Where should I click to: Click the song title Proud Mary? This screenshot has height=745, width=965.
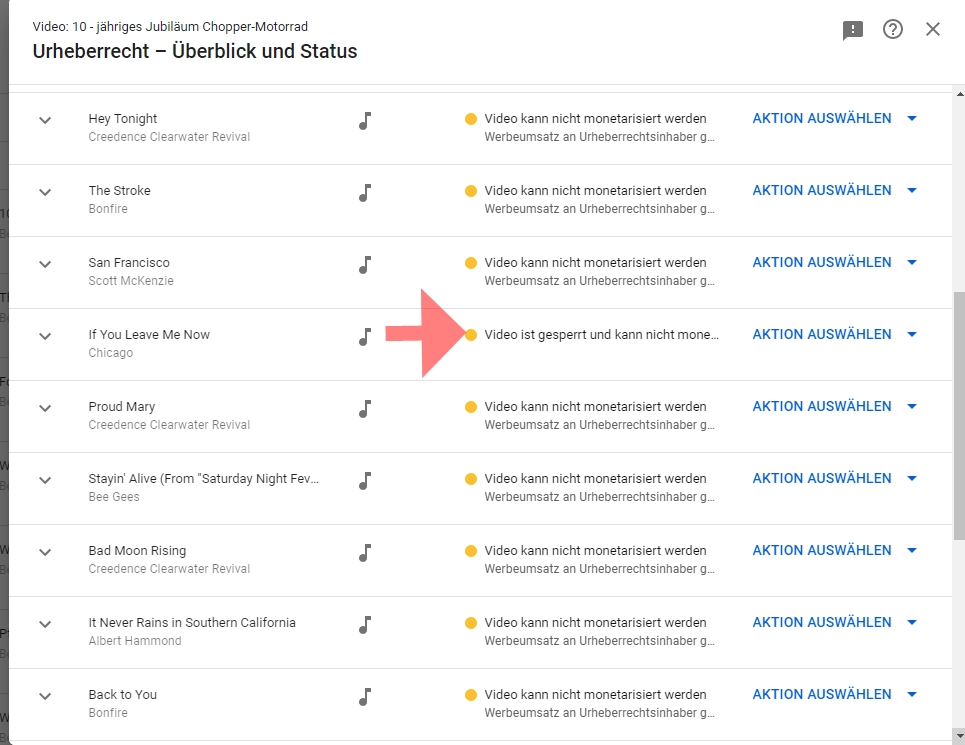[x=121, y=407]
